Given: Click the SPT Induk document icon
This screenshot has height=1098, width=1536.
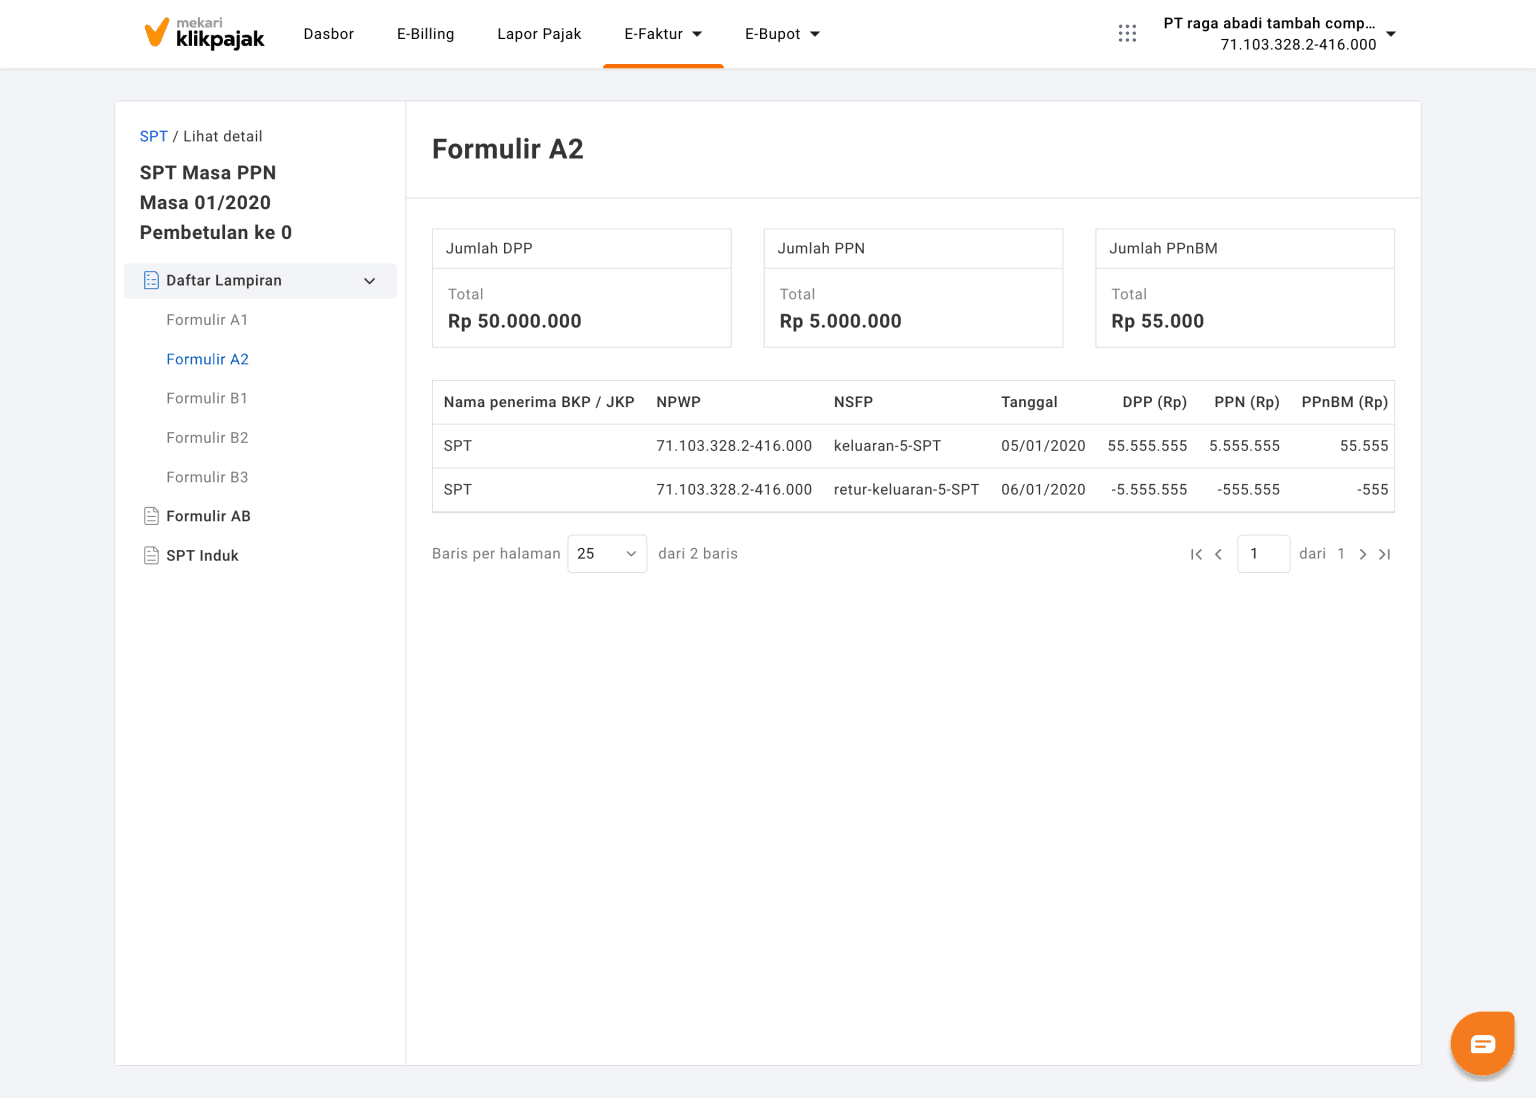Looking at the screenshot, I should pos(151,556).
